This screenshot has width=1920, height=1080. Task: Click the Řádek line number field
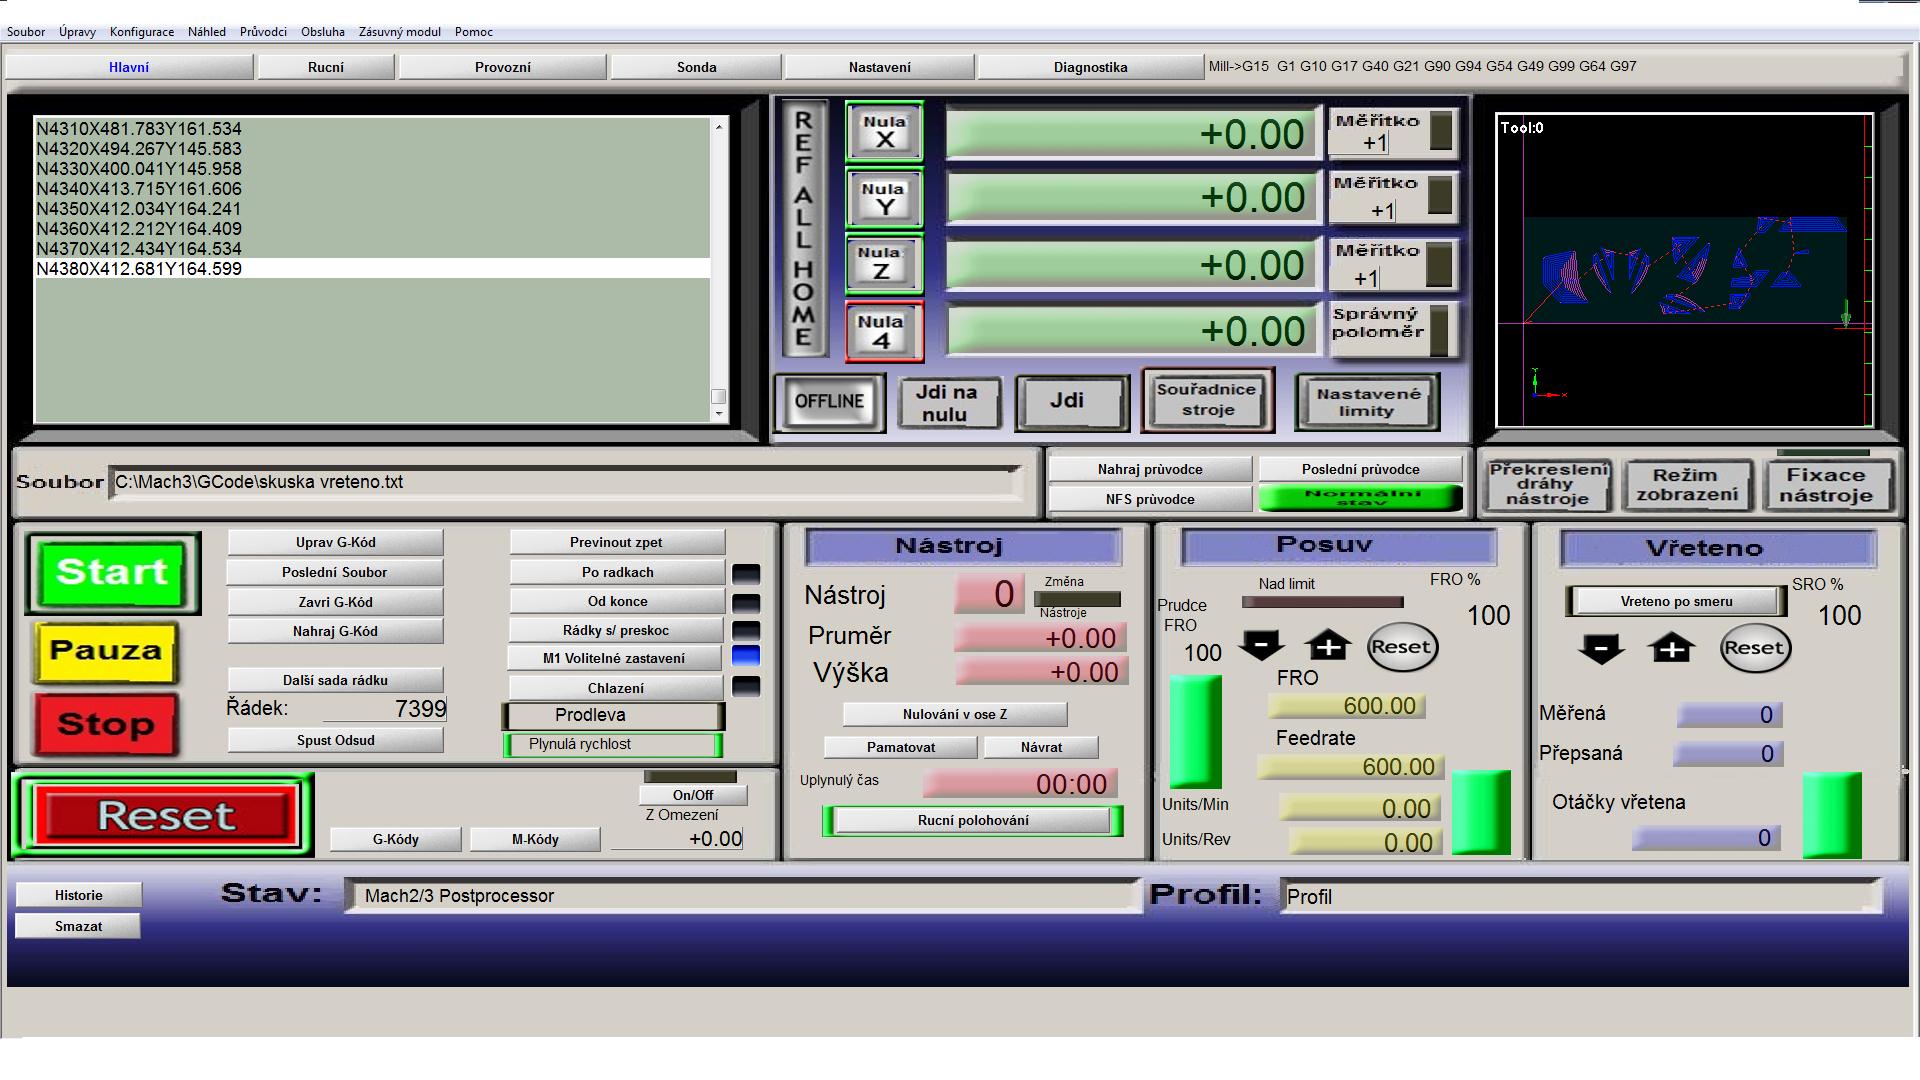pyautogui.click(x=385, y=709)
